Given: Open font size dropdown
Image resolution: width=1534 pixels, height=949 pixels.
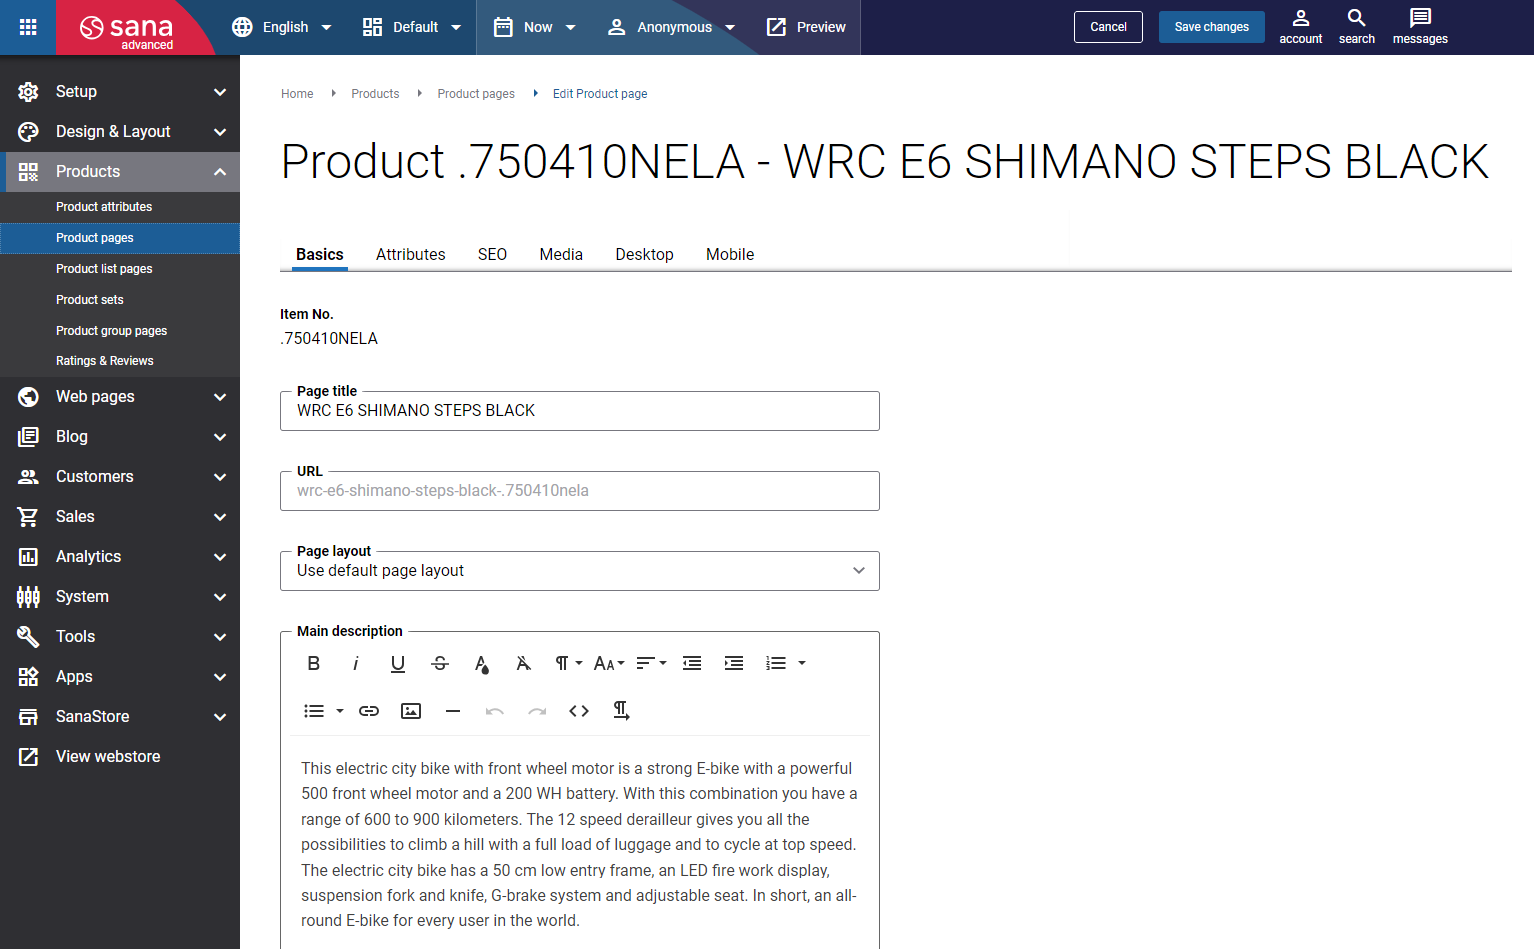Looking at the screenshot, I should pyautogui.click(x=609, y=663).
